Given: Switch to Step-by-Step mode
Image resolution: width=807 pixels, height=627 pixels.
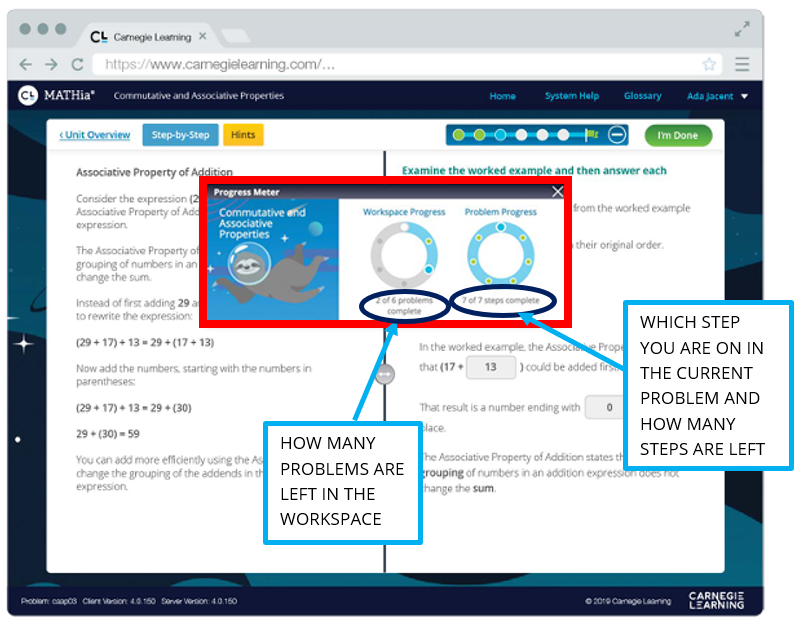Looking at the screenshot, I should pos(180,135).
